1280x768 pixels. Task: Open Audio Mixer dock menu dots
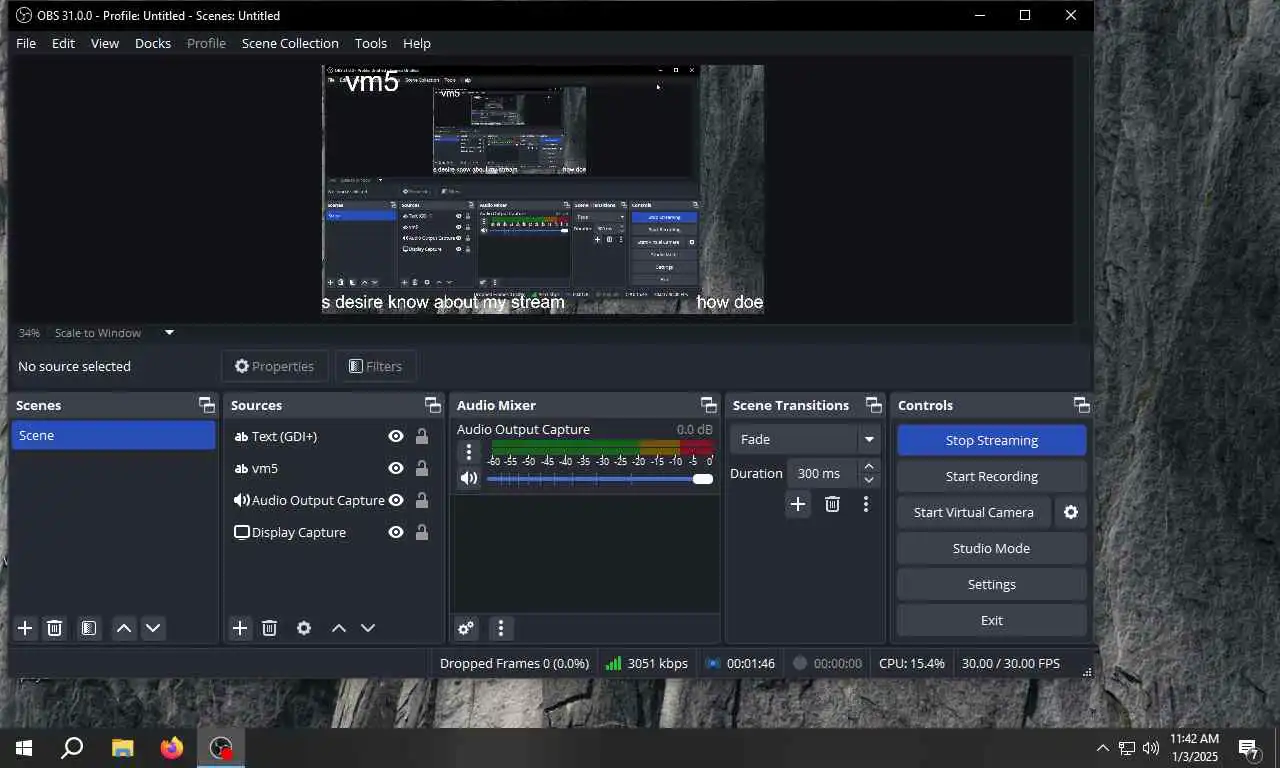point(501,628)
